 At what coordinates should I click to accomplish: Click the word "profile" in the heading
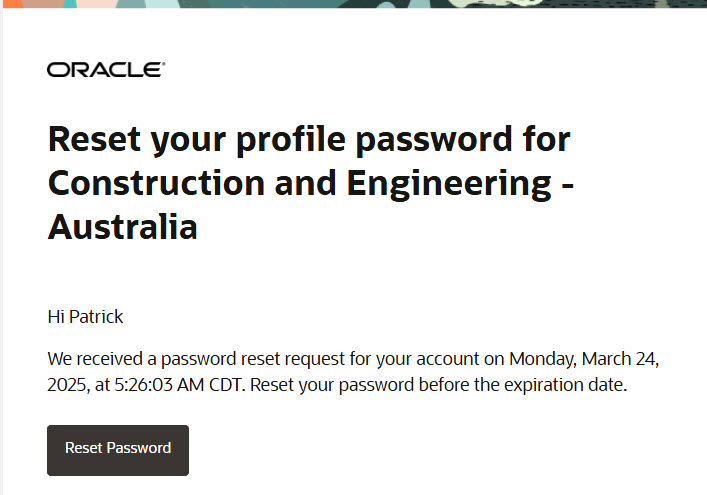tap(291, 140)
